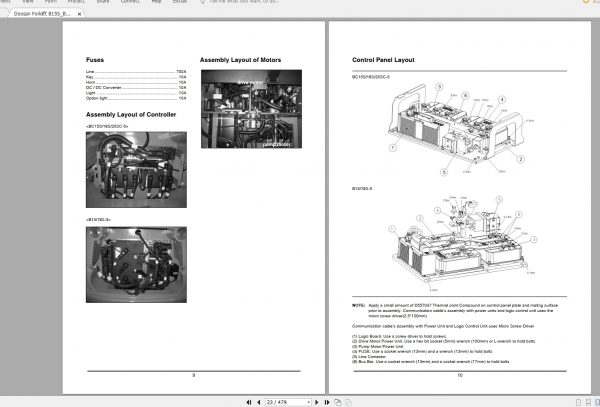The height and width of the screenshot is (407, 600).
Task: Click the lightbulb icon beside Tell me
Action: (203, 2)
